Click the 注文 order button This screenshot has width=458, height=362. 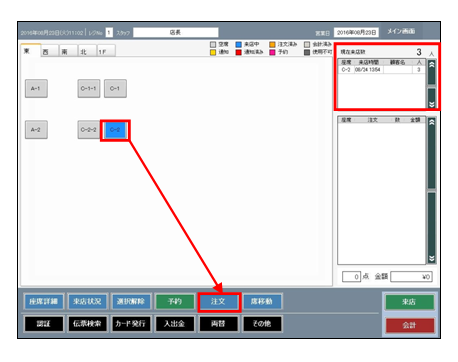pos(219,302)
